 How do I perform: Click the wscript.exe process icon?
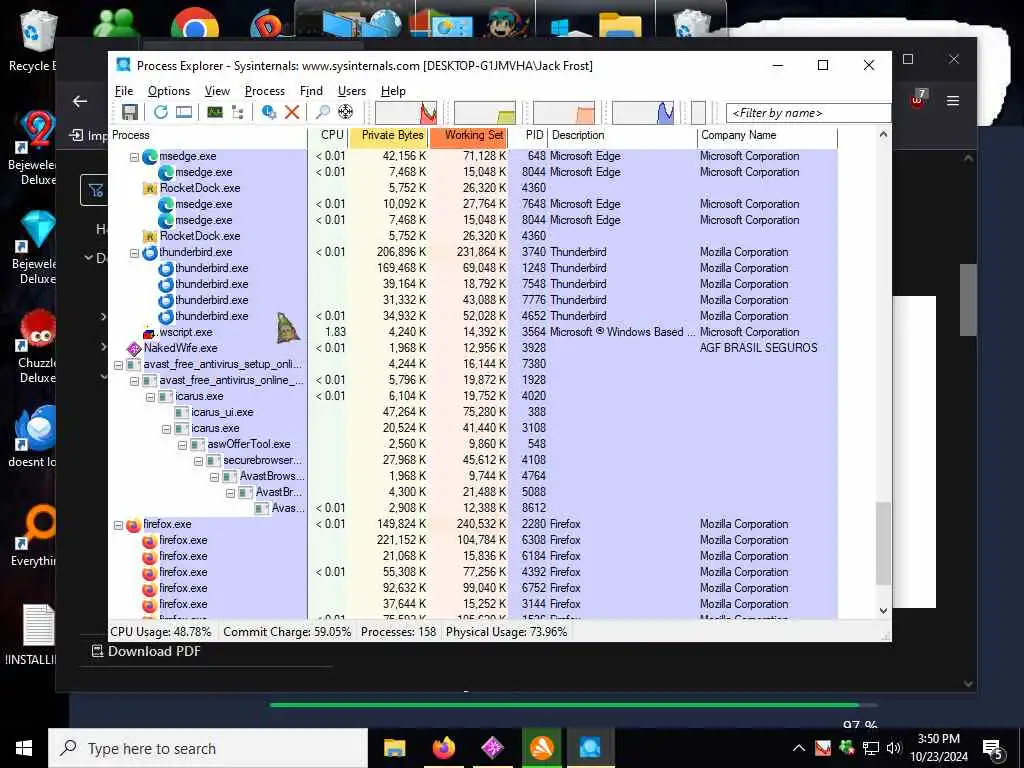pos(150,332)
